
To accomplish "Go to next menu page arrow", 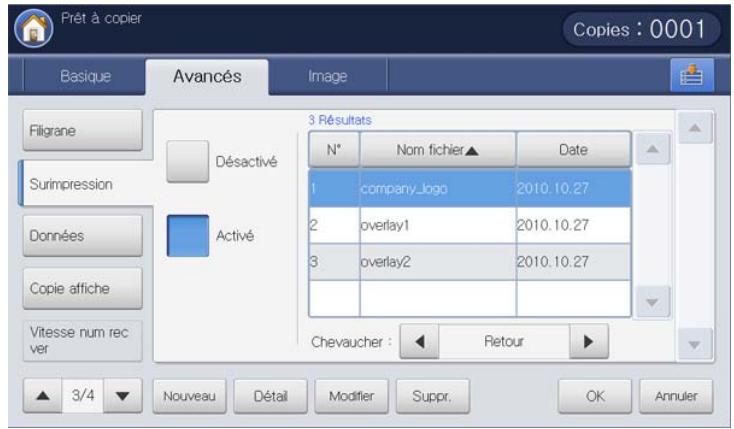I will point(123,396).
